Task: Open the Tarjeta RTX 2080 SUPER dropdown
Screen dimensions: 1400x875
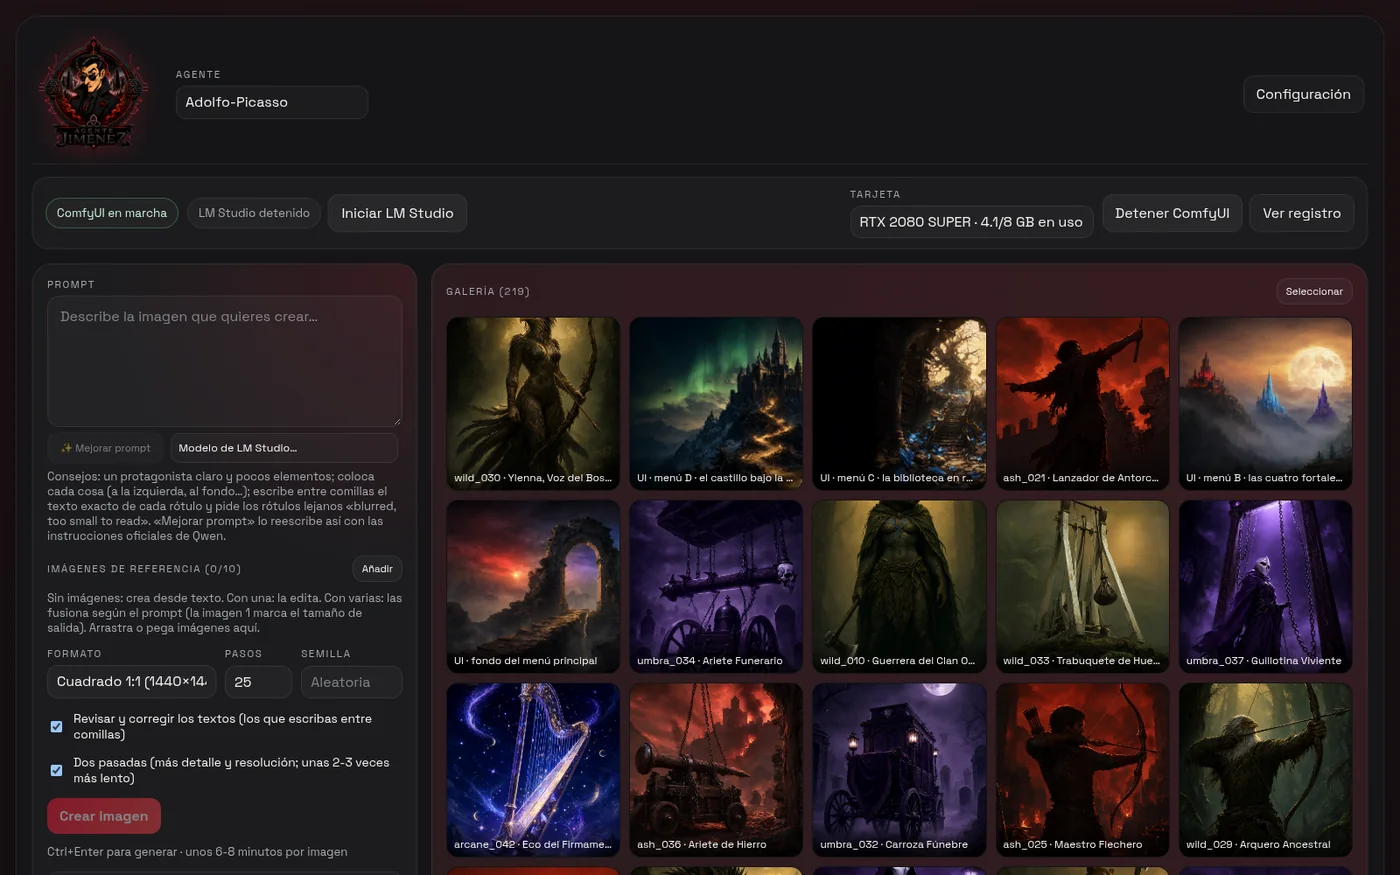Action: pyautogui.click(x=971, y=222)
